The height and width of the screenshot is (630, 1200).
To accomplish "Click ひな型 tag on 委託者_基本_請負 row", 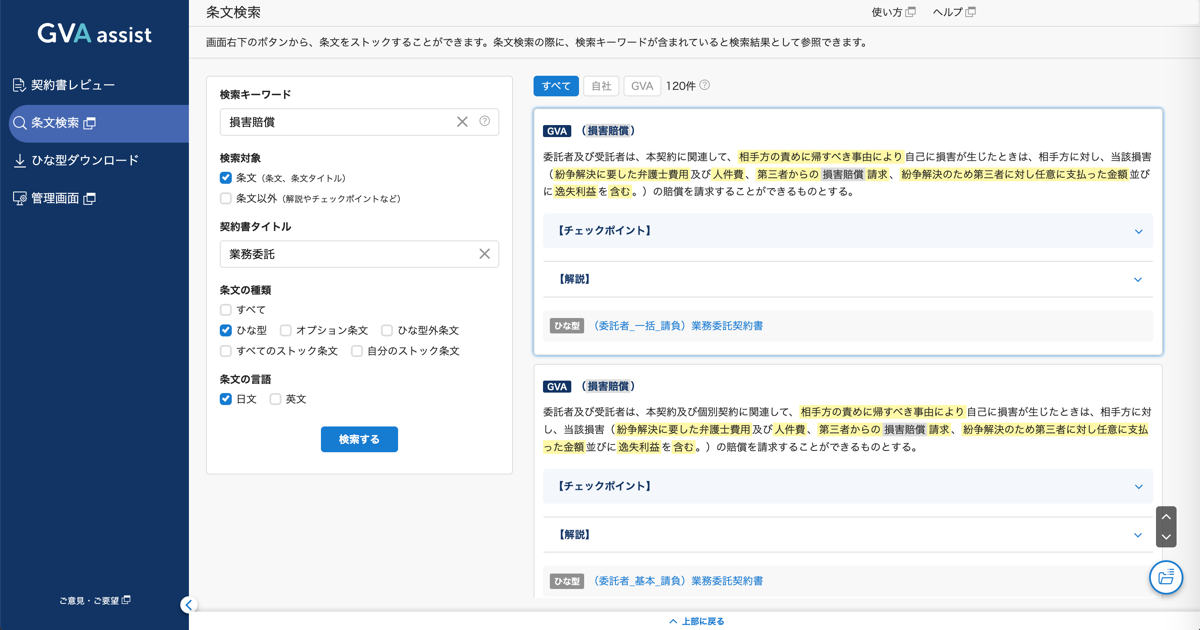I will [x=567, y=581].
